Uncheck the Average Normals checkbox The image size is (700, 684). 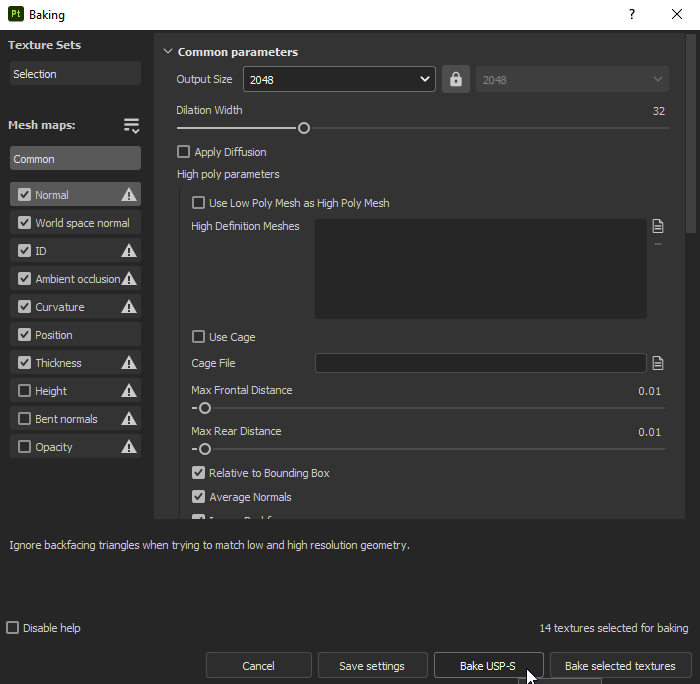[x=198, y=497]
